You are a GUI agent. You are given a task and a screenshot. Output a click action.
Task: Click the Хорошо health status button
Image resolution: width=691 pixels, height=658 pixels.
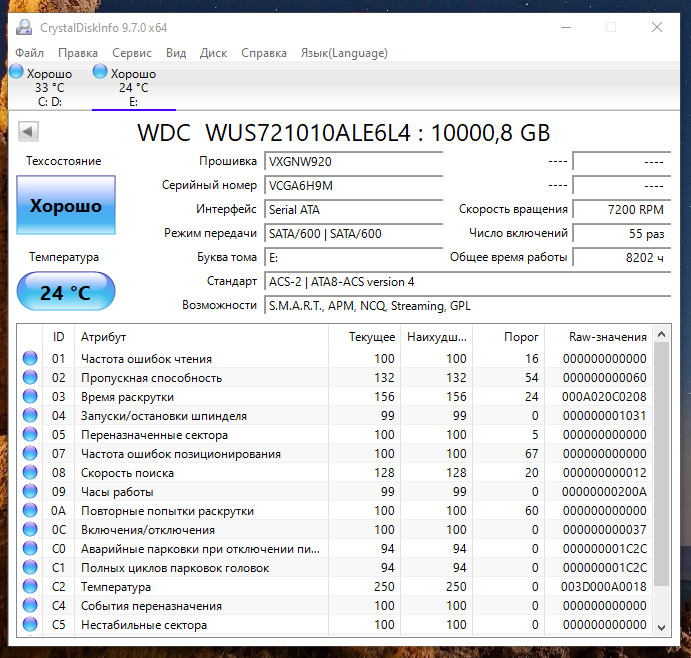pos(66,206)
